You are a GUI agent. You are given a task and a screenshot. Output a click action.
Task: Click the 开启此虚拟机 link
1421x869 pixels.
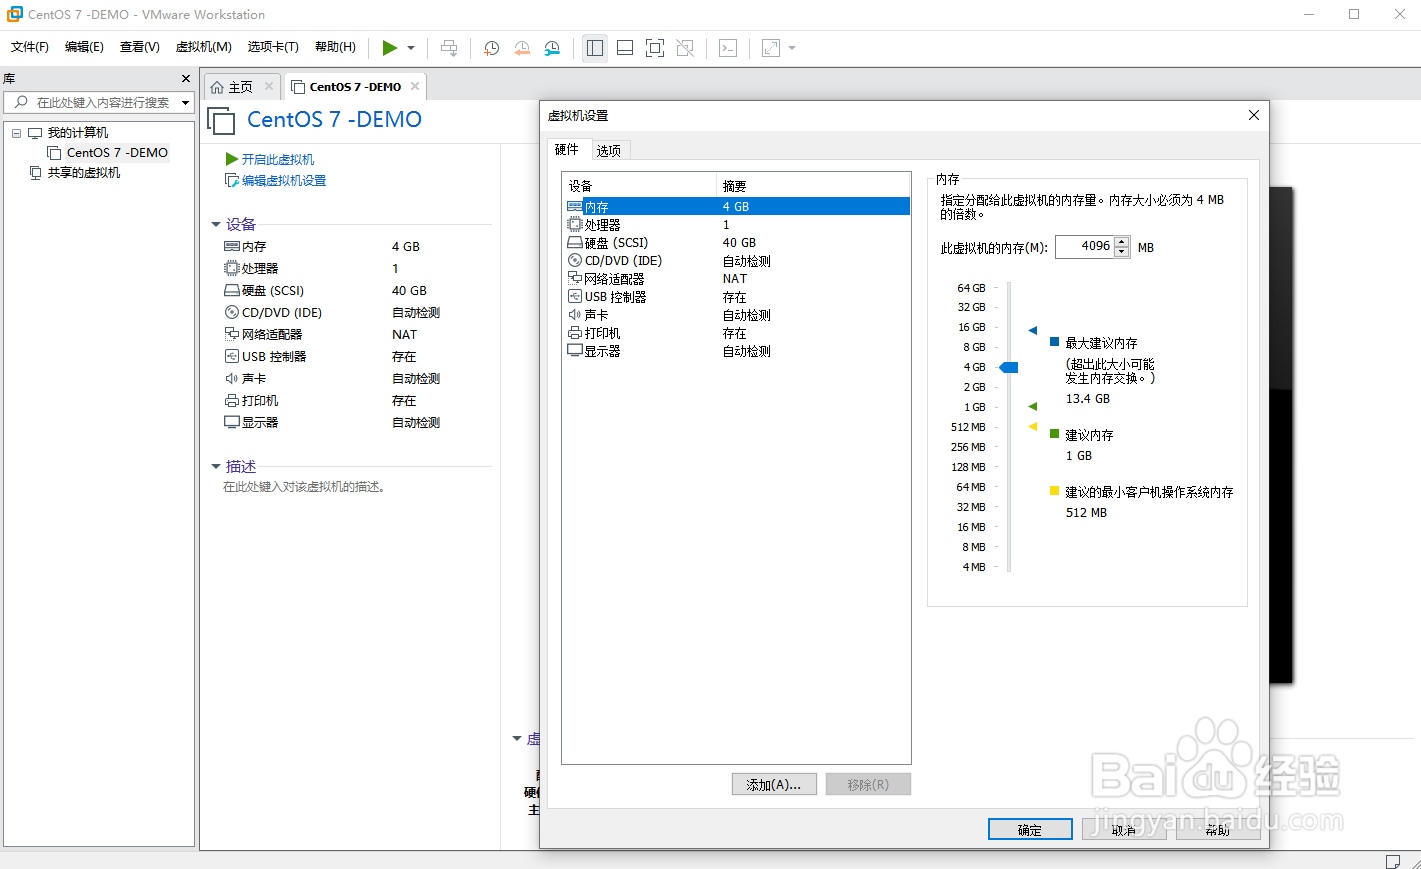[x=278, y=159]
